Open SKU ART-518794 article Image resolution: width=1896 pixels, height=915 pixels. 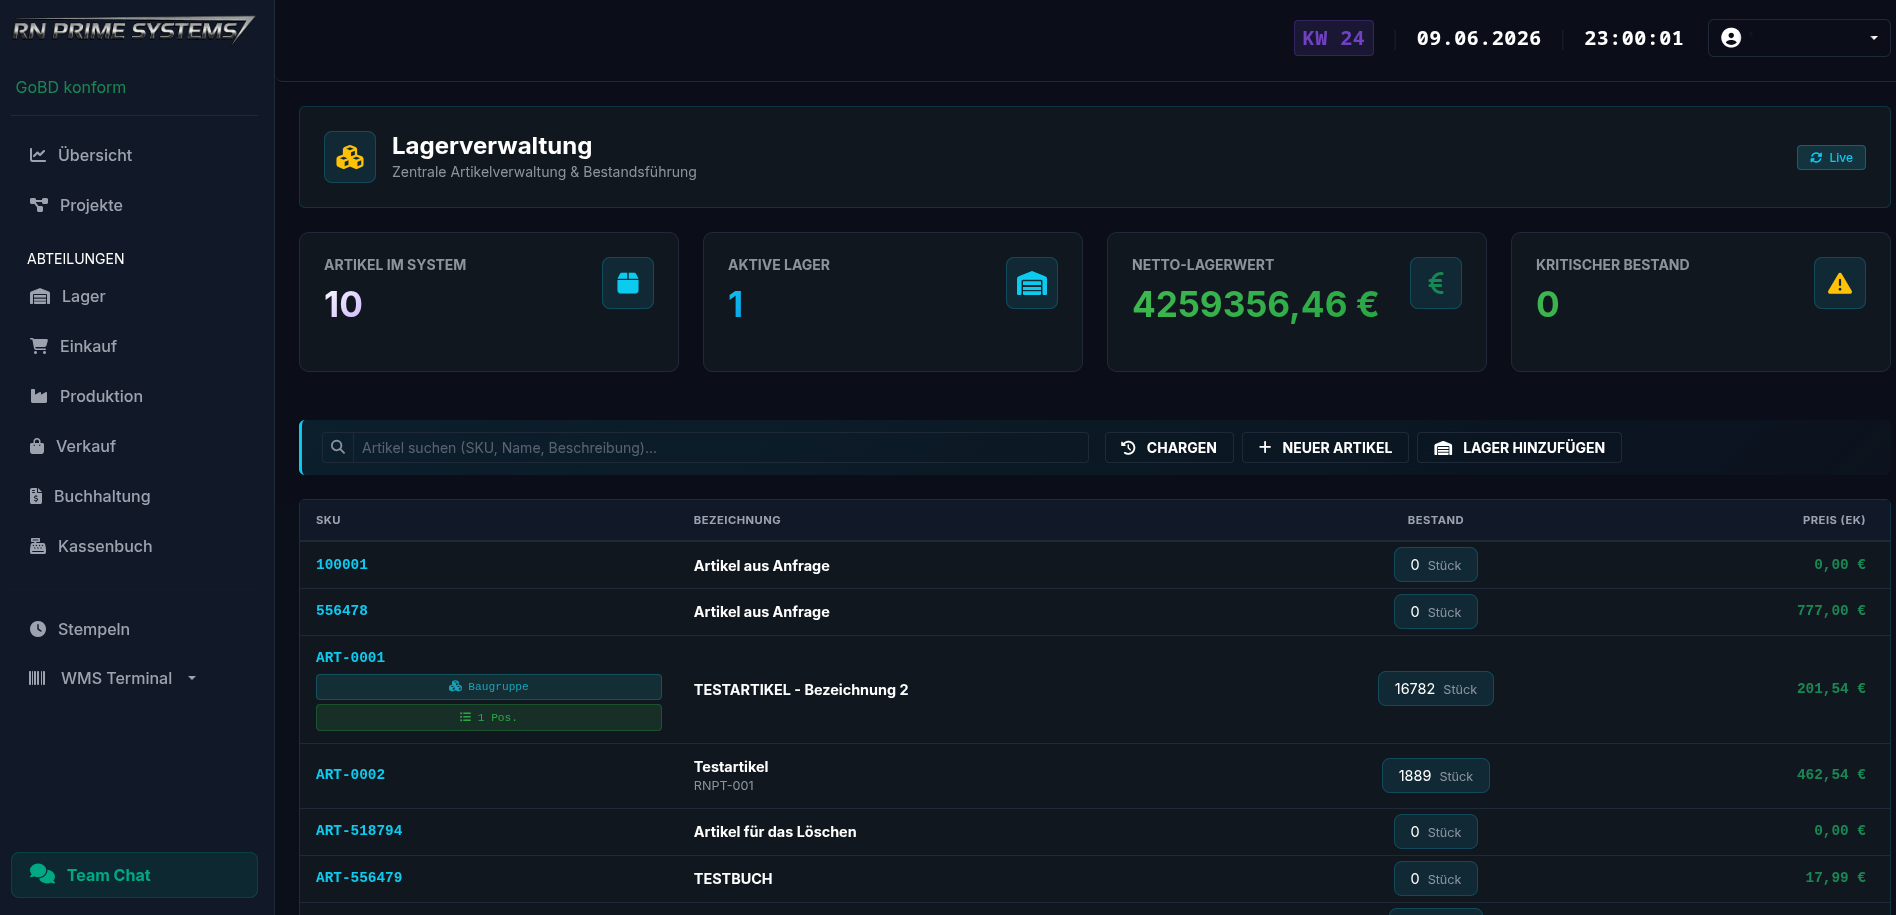point(359,830)
